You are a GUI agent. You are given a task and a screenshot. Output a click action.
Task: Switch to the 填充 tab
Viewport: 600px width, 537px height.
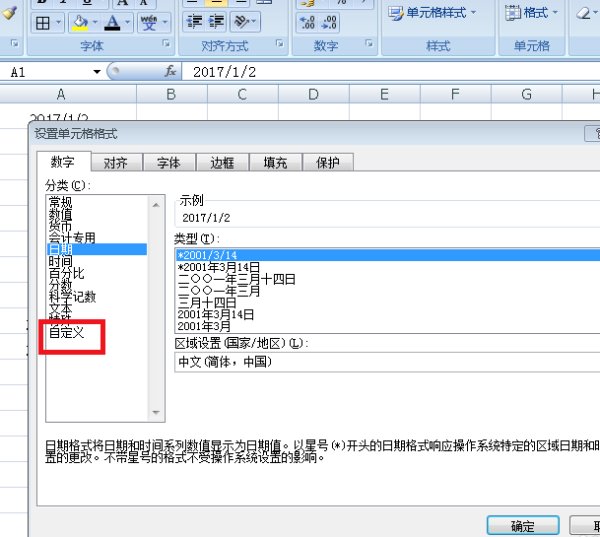(x=276, y=163)
